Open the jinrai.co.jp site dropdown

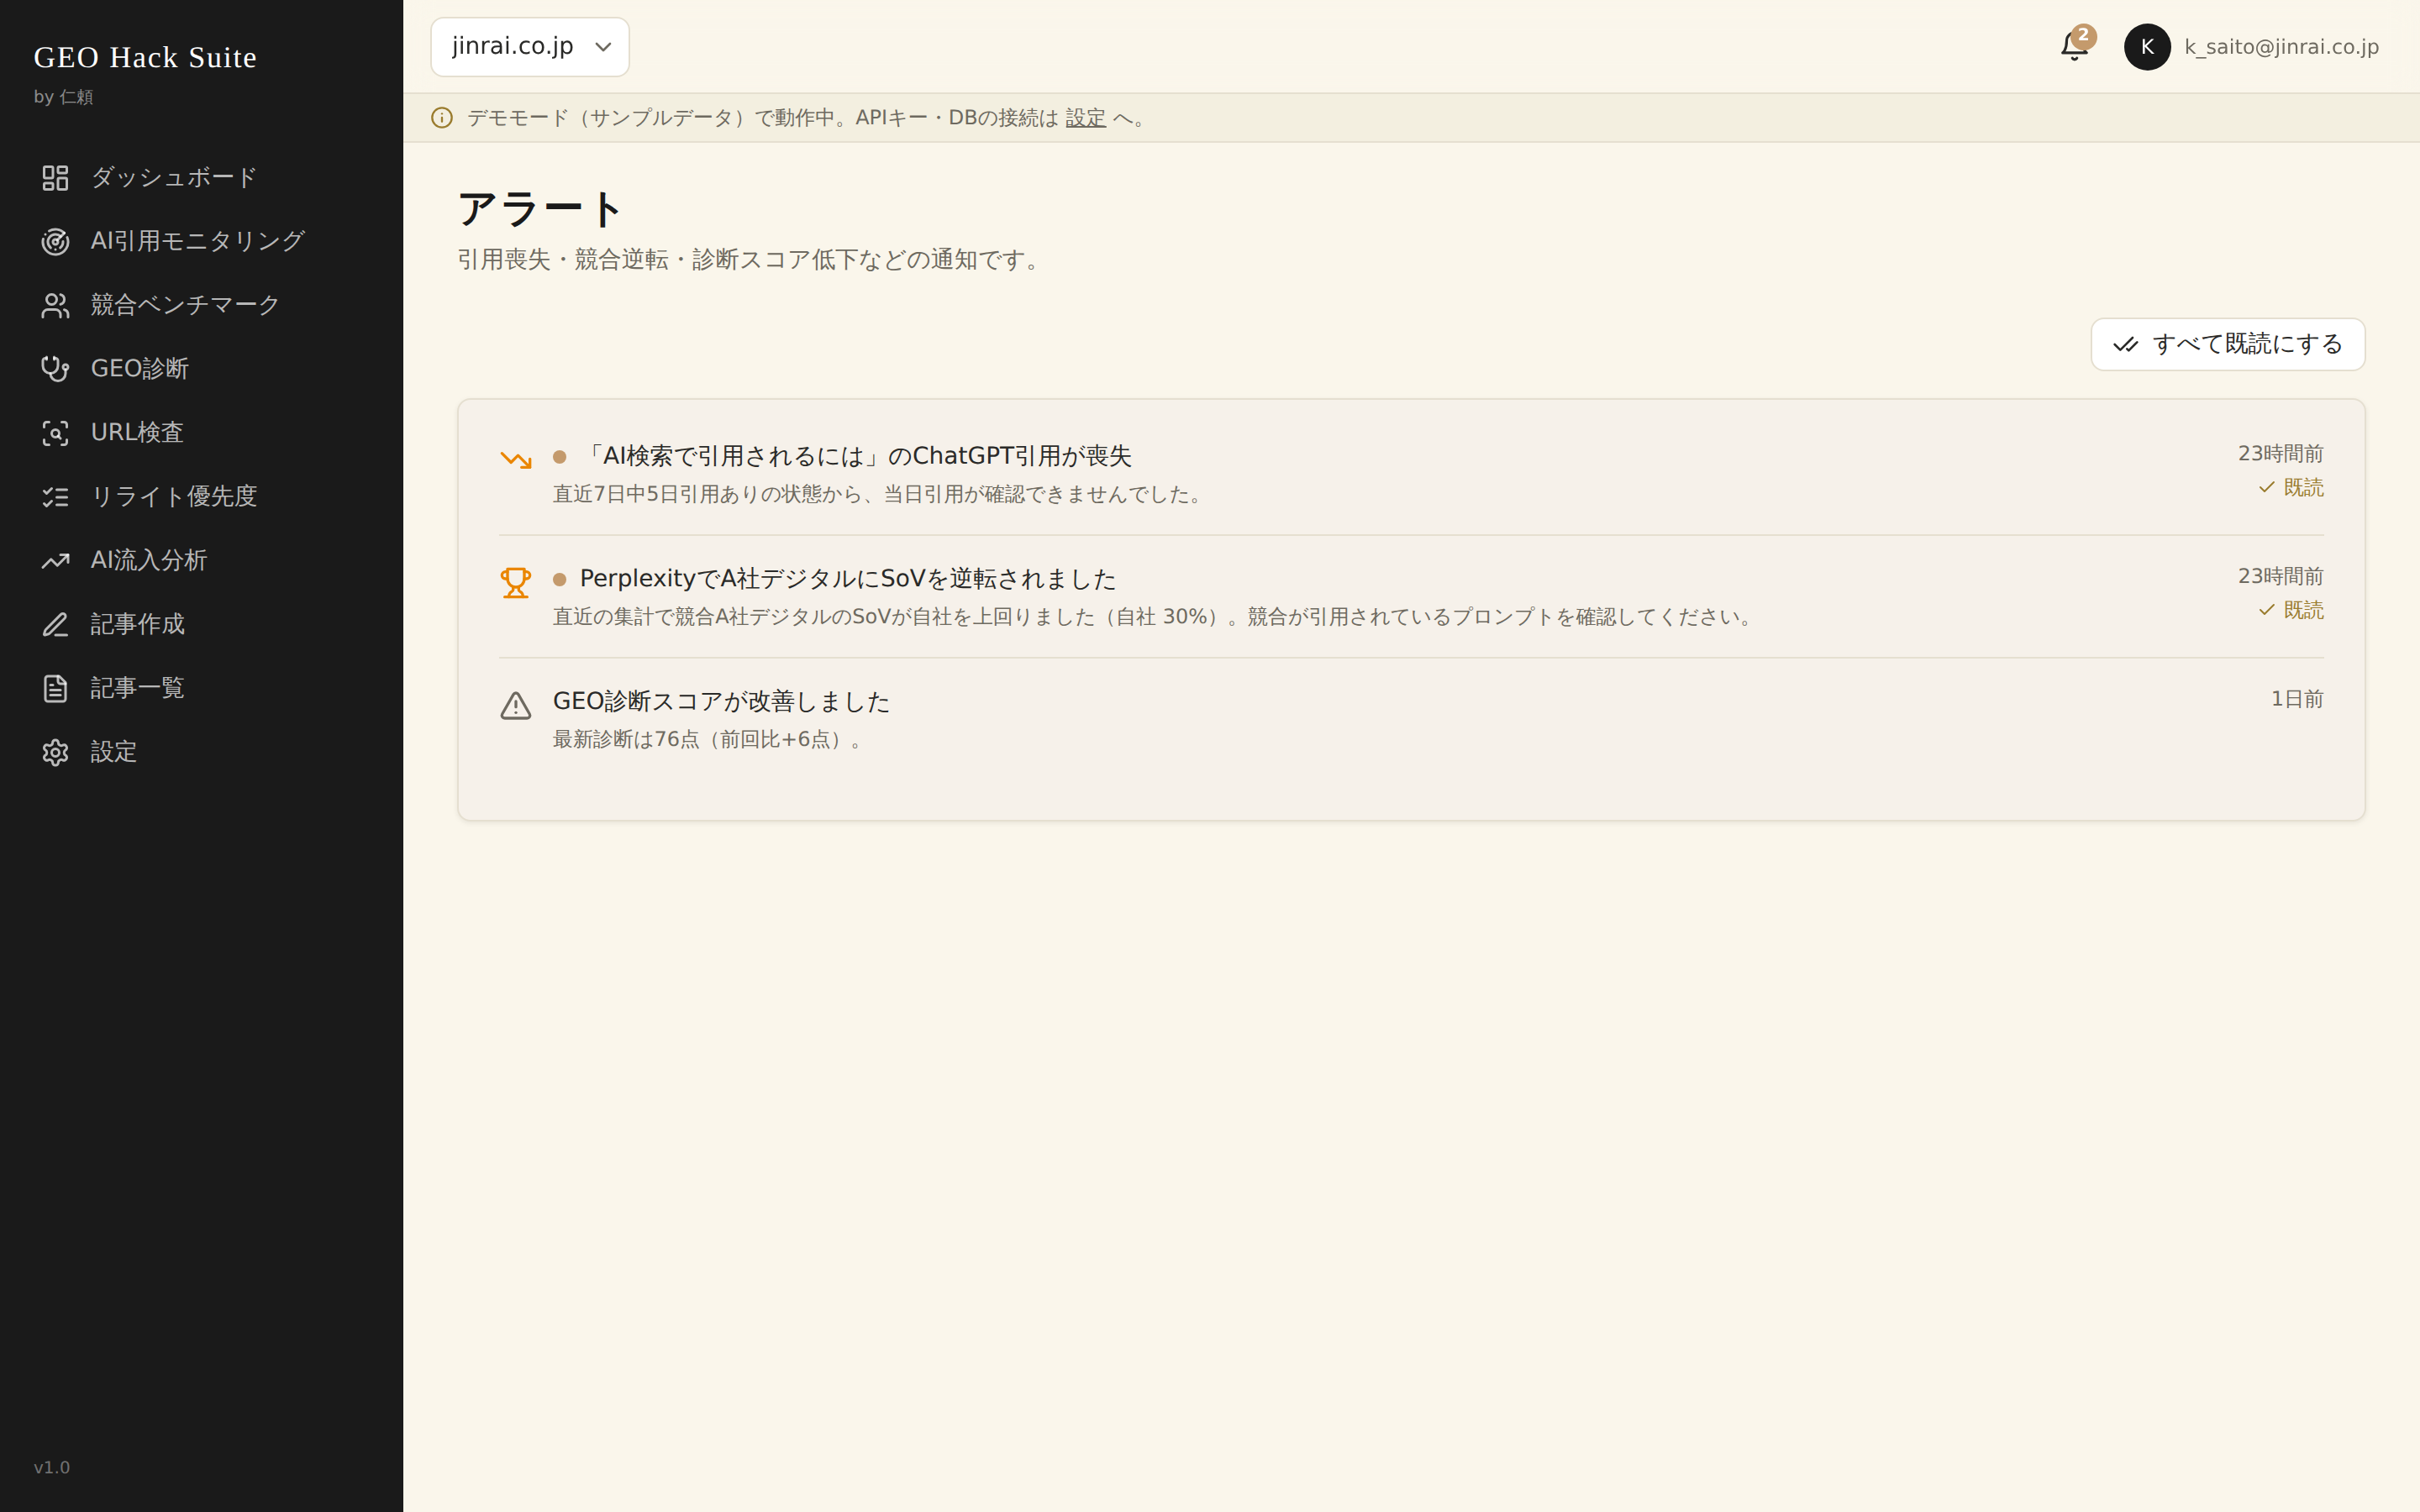pyautogui.click(x=530, y=47)
